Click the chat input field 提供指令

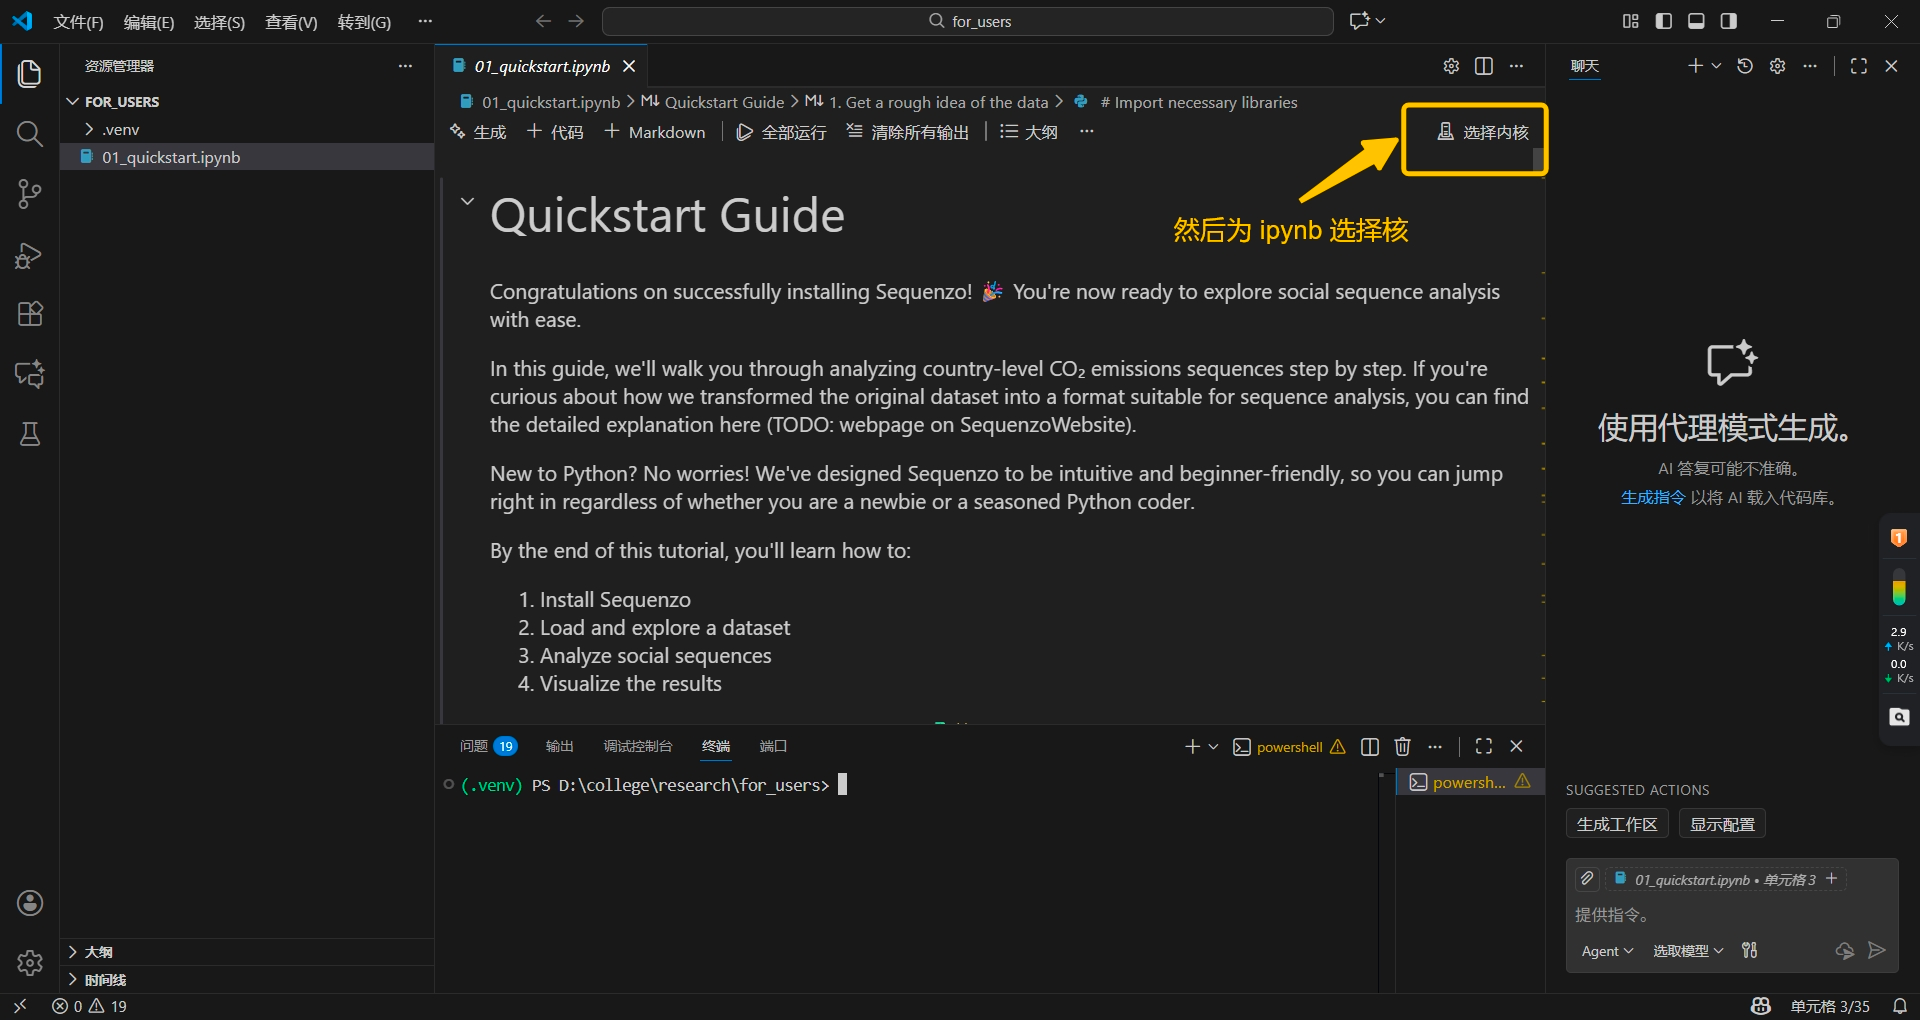pos(1730,914)
